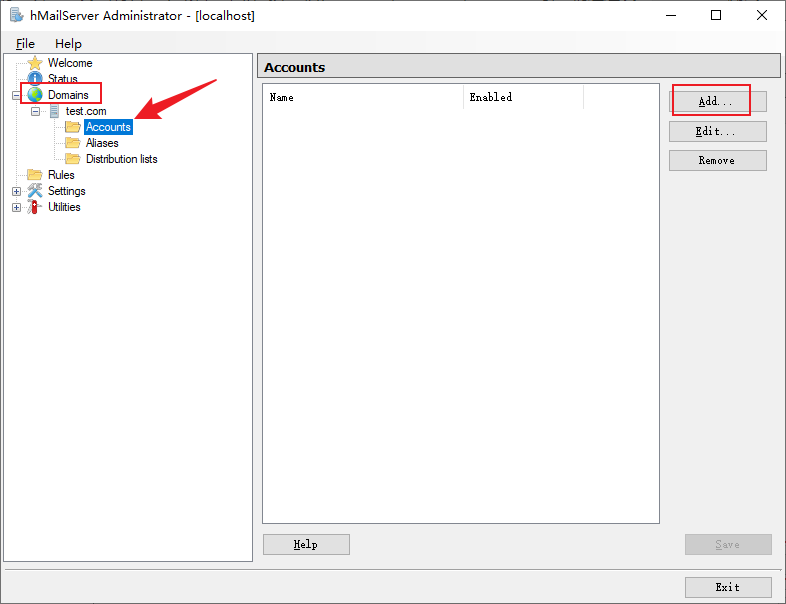Image resolution: width=786 pixels, height=604 pixels.
Task: Click the Utilities knife icon
Action: pos(35,207)
